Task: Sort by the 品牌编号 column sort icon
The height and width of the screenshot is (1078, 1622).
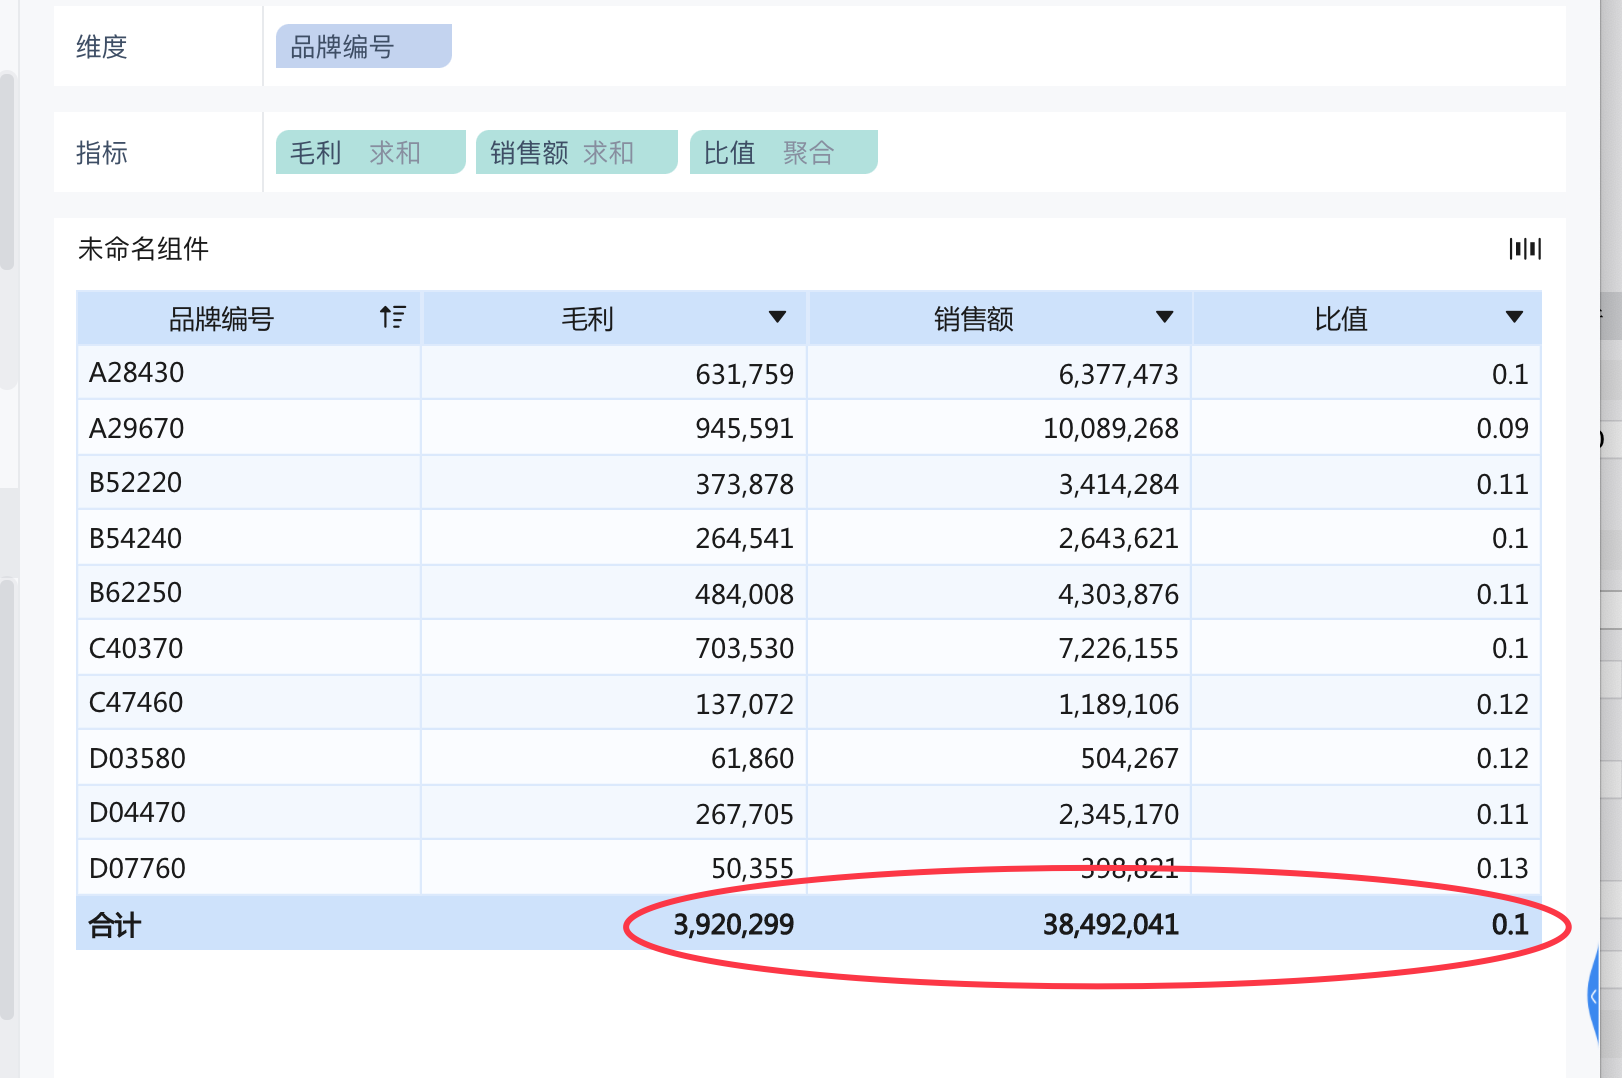Action: tap(392, 317)
